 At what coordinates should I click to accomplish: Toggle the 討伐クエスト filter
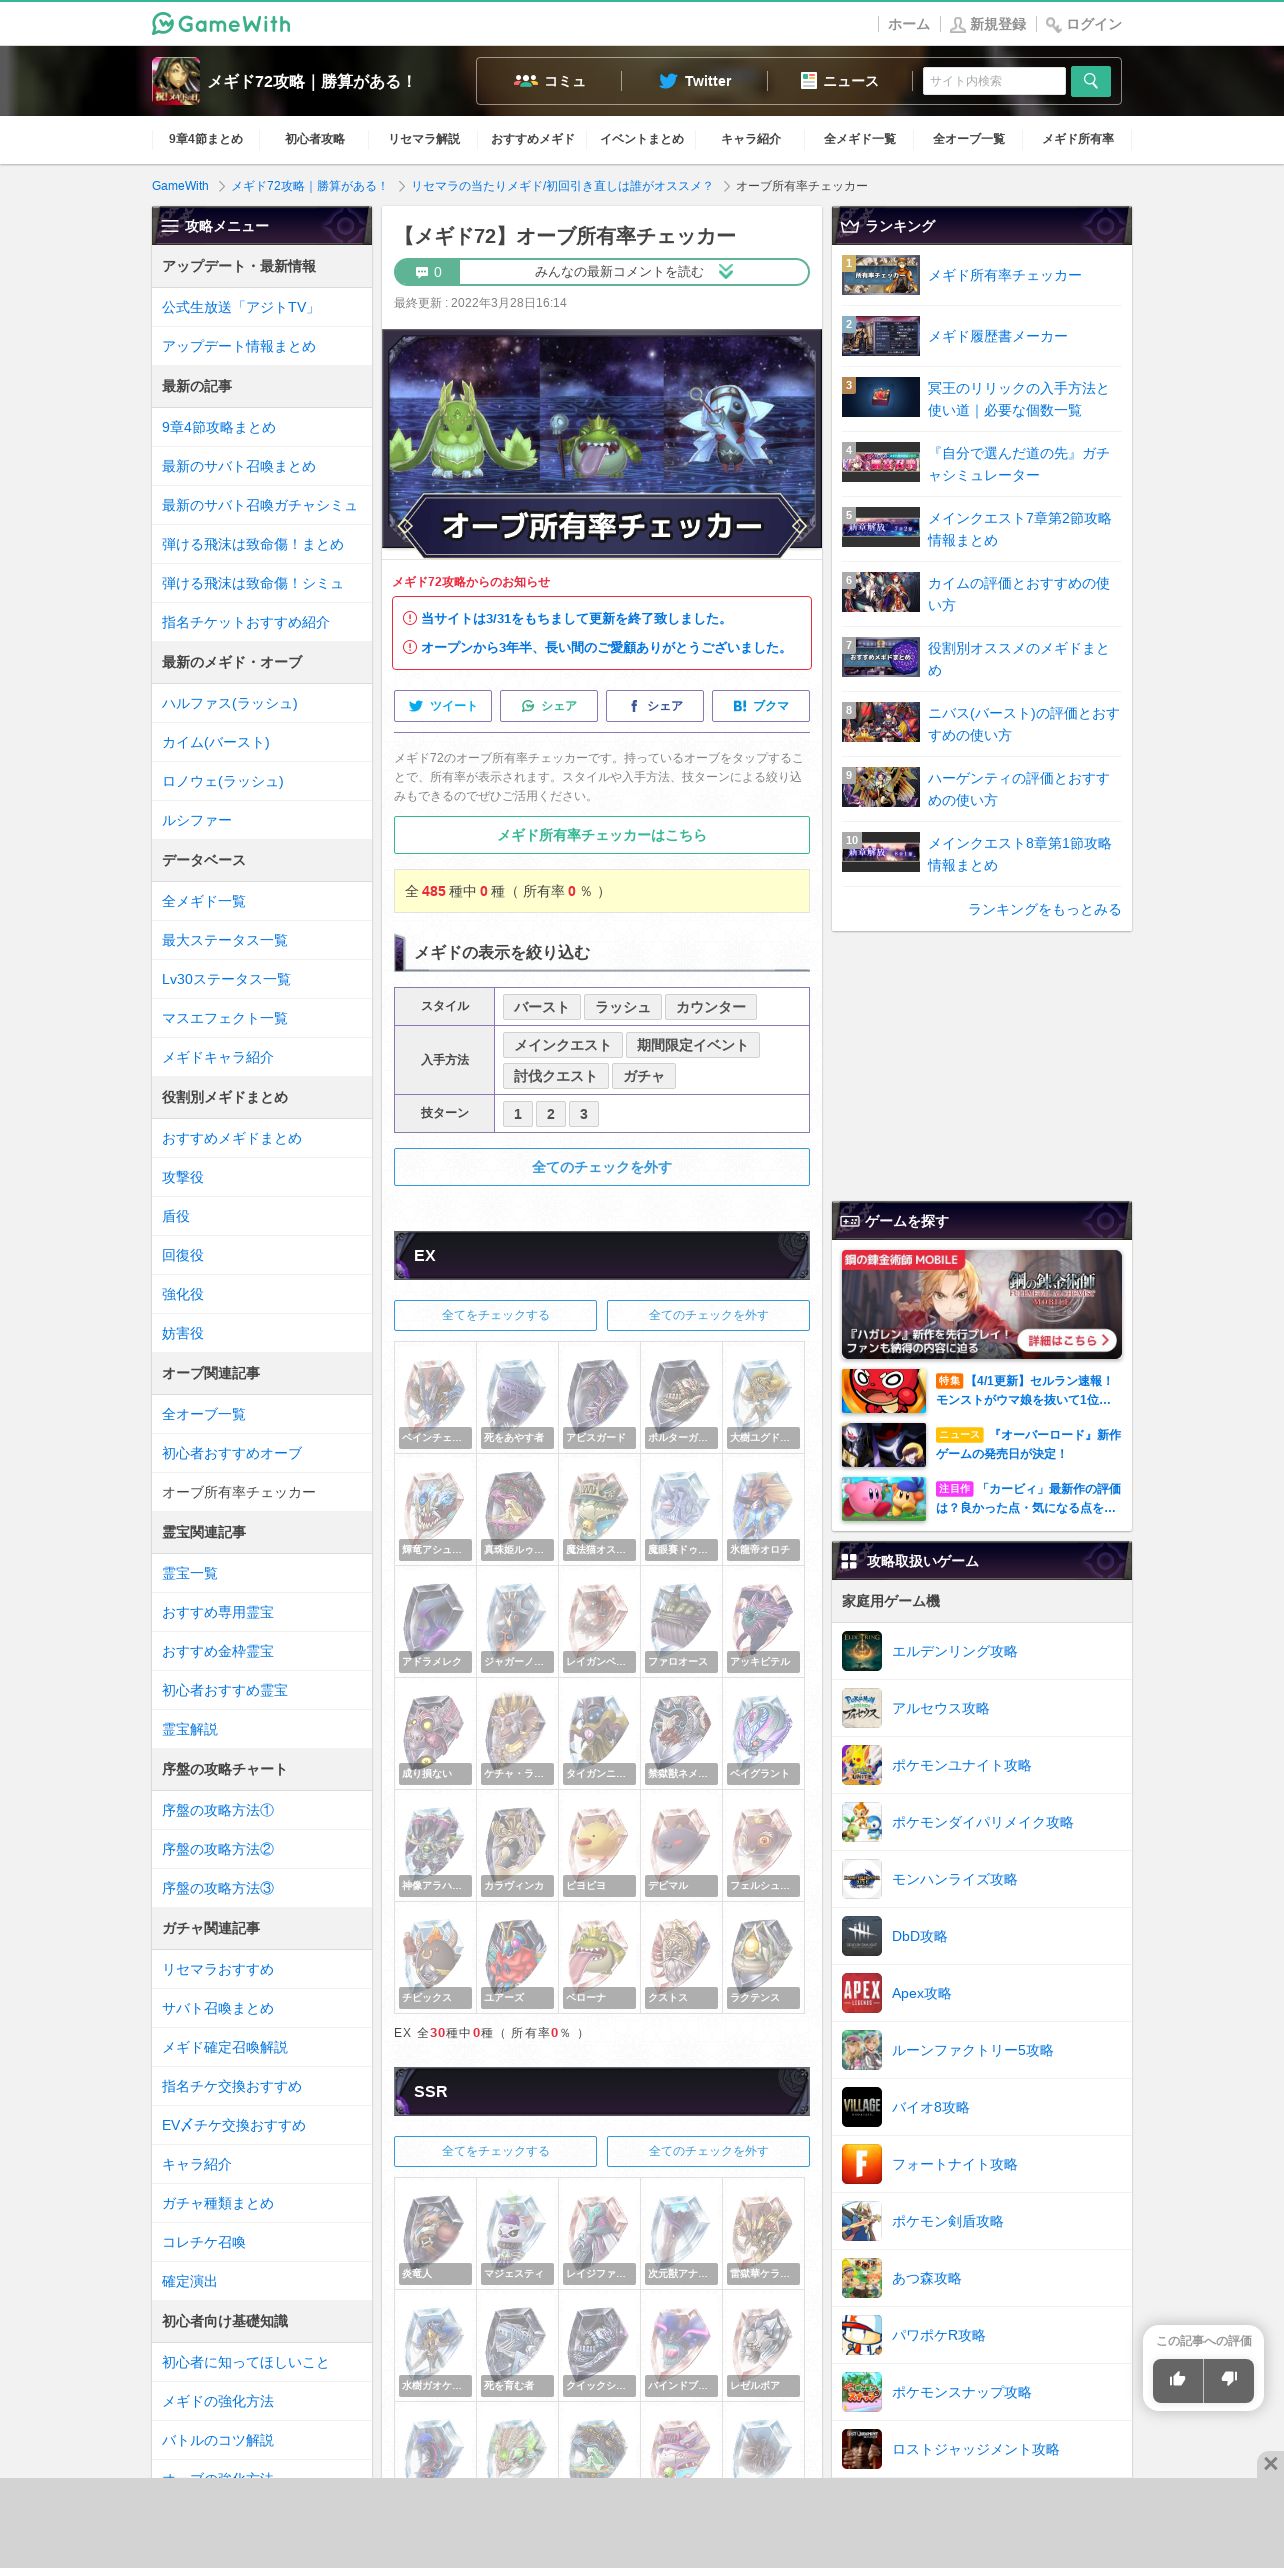pyautogui.click(x=554, y=1076)
